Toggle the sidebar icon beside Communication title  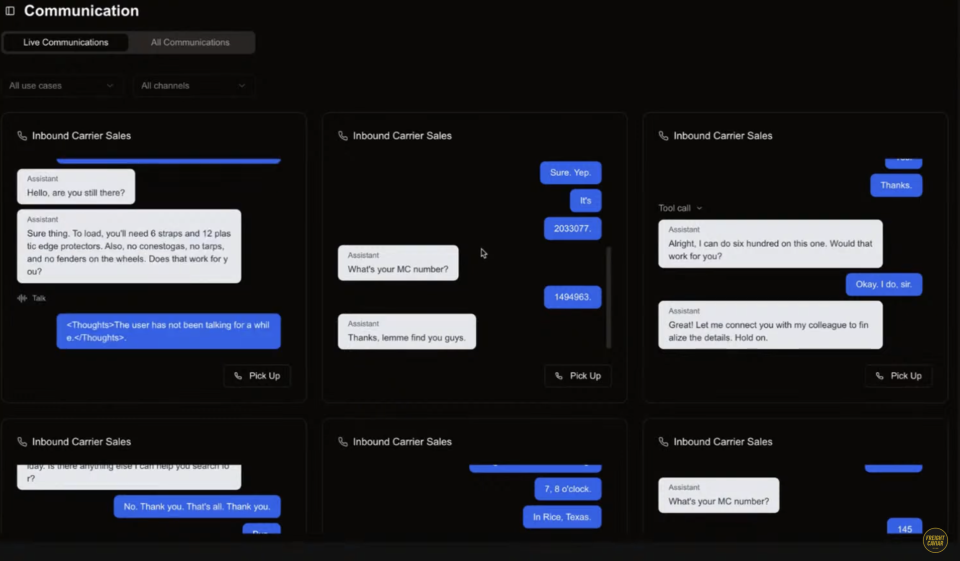pos(10,11)
